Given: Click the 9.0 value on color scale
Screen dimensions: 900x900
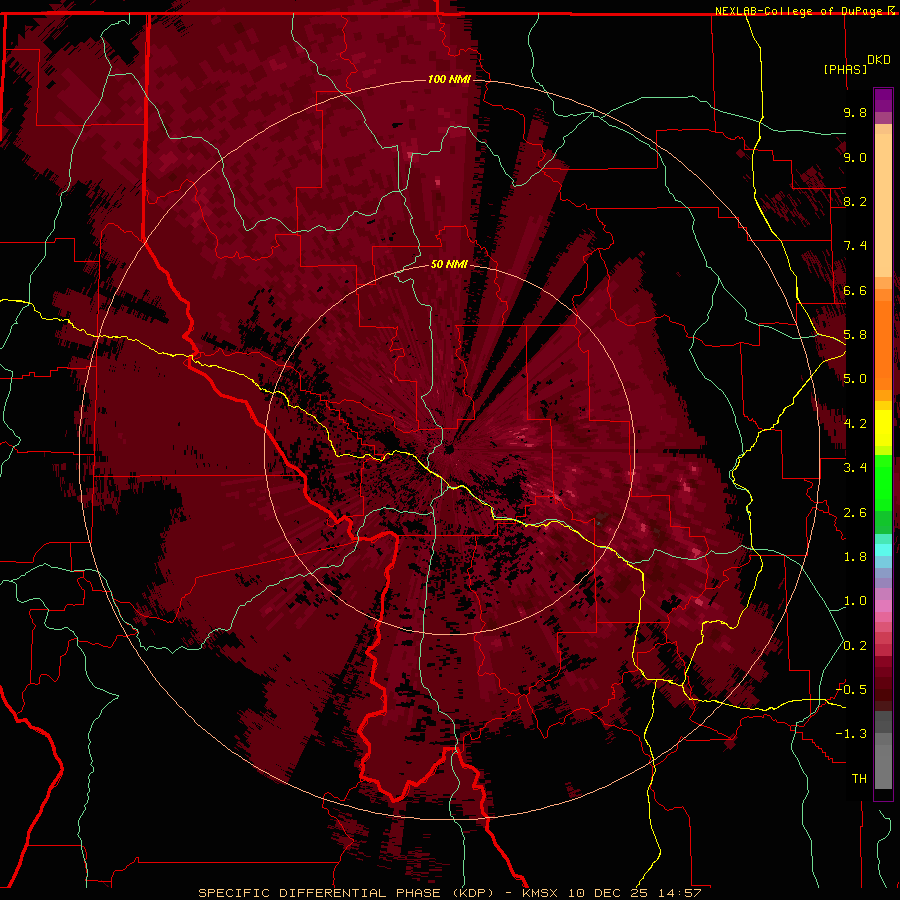Looking at the screenshot, I should coord(855,157).
